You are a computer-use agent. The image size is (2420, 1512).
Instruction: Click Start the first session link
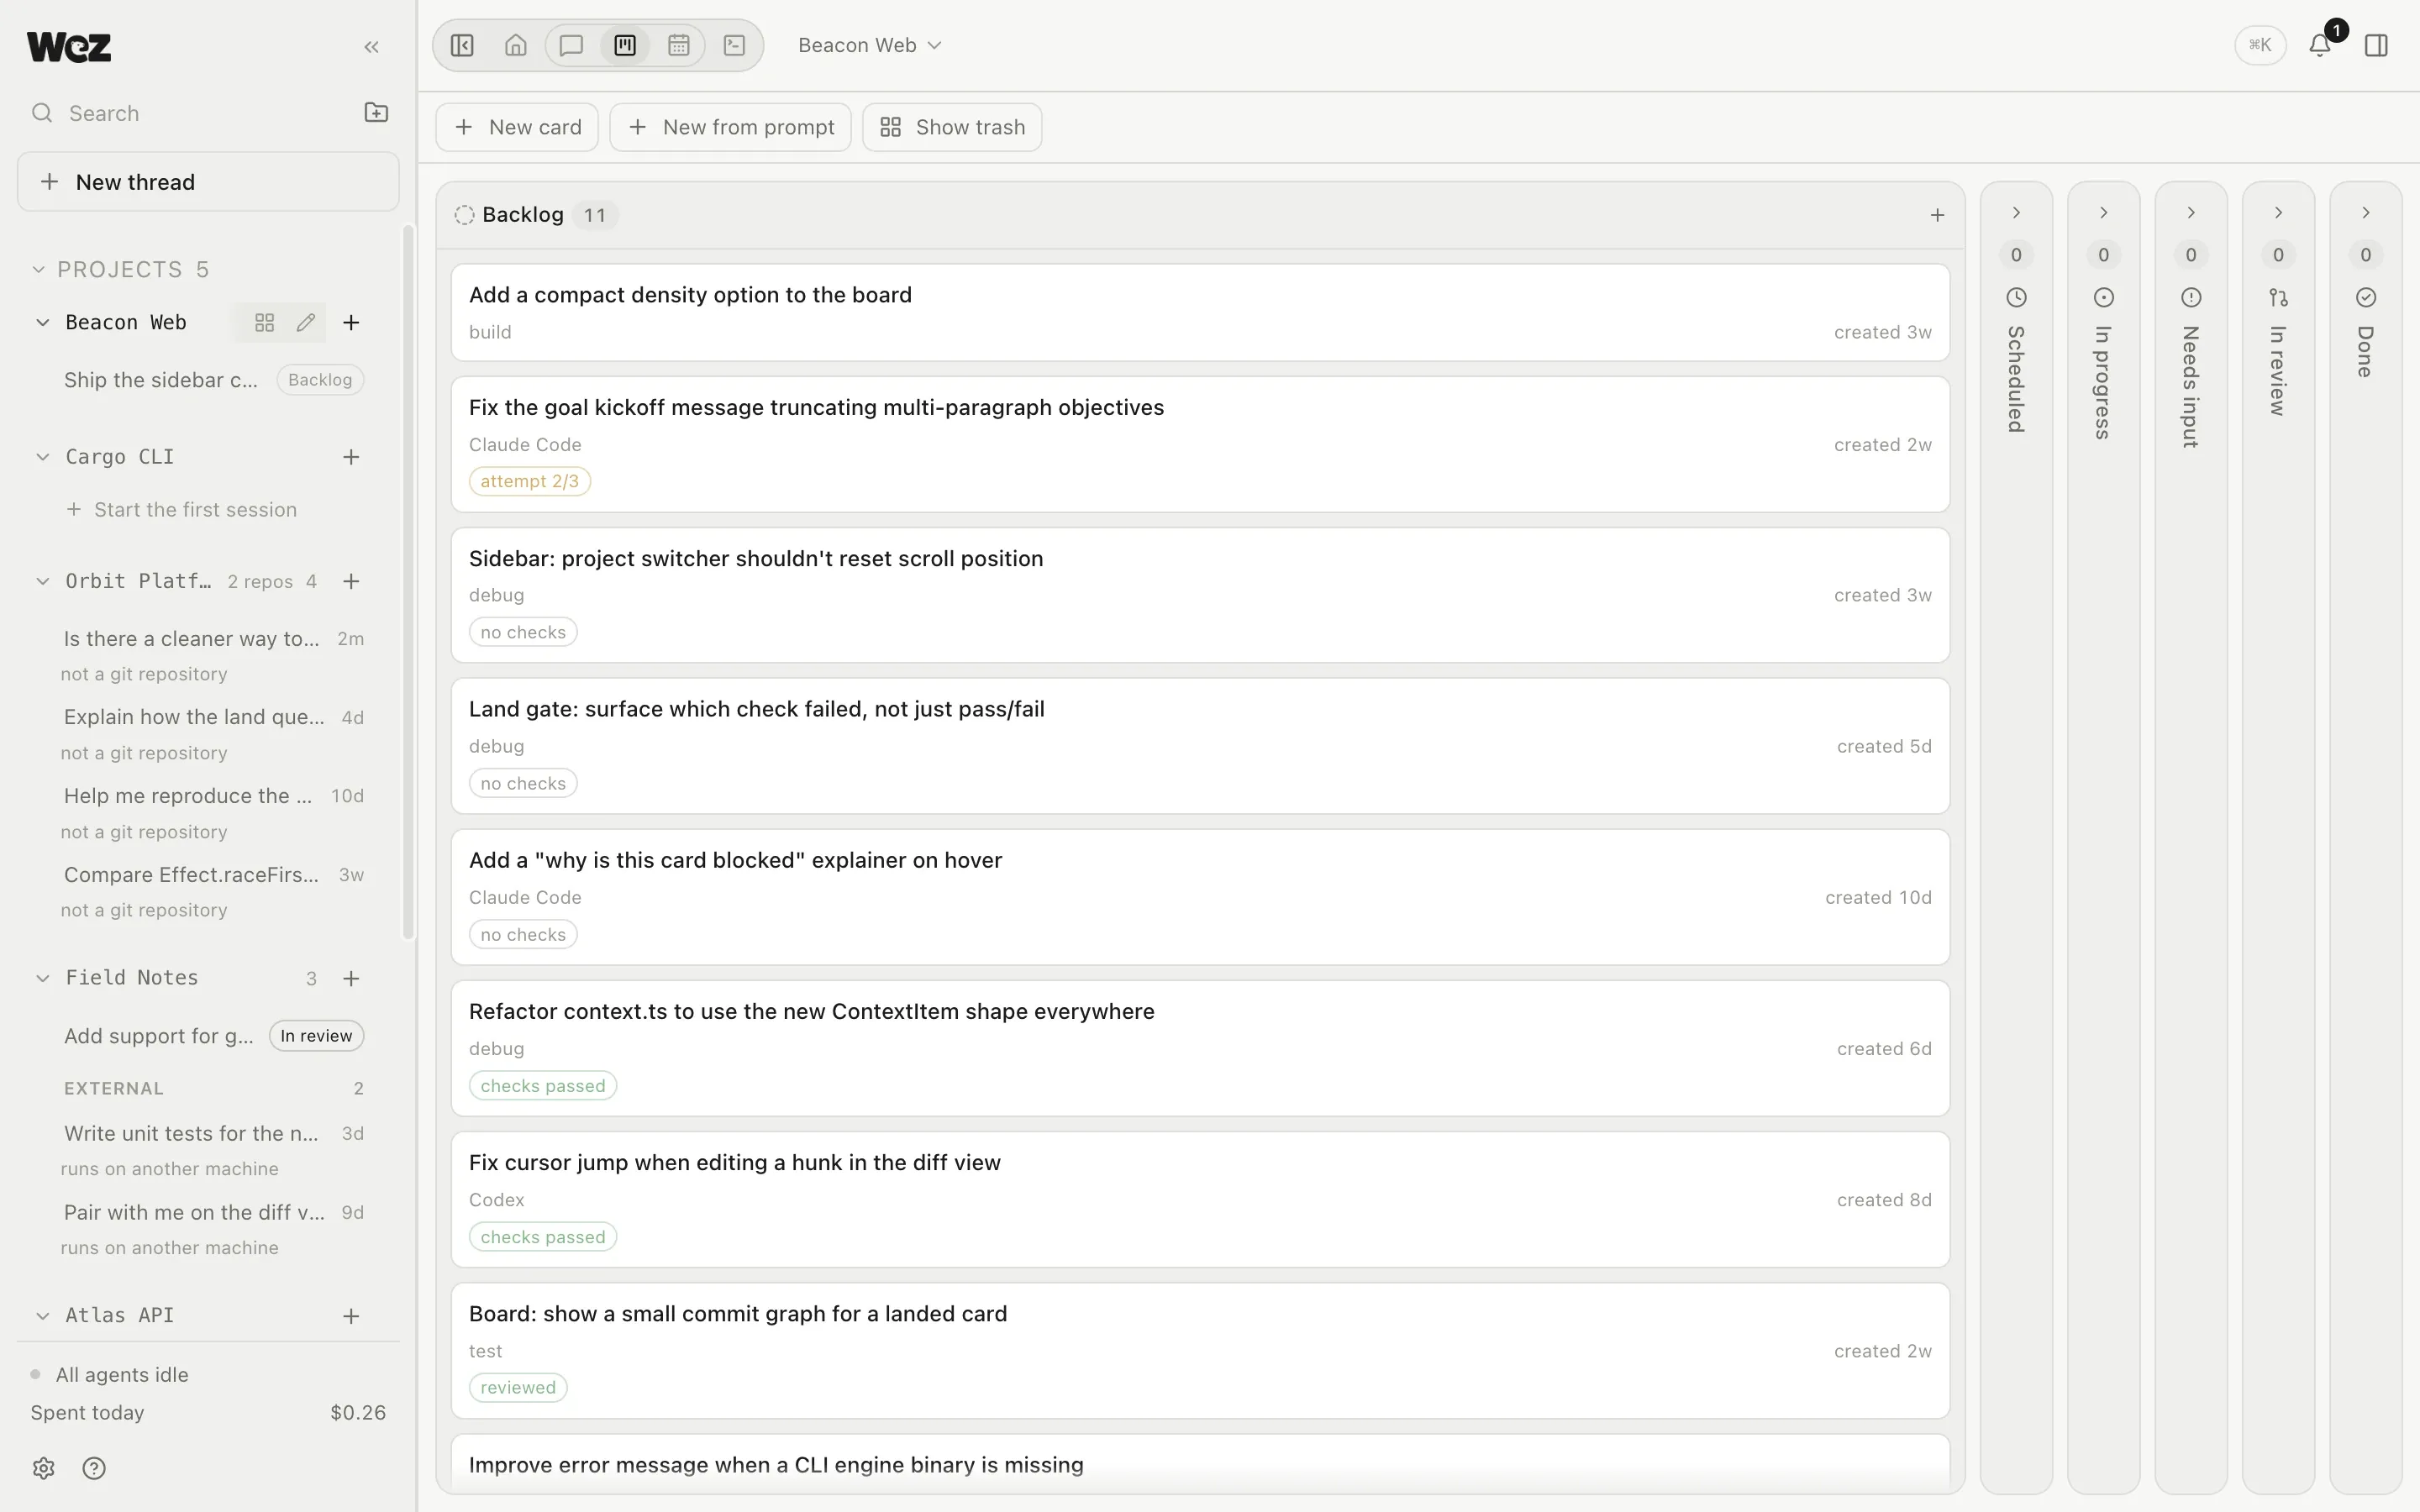[182, 510]
